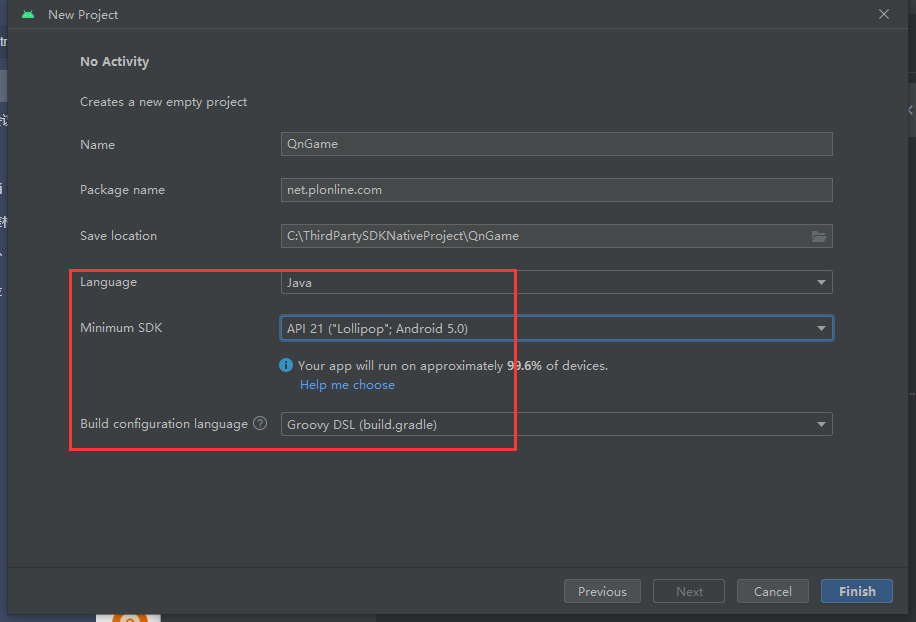Open the folder browser for Save location
The height and width of the screenshot is (622, 916).
click(x=819, y=236)
